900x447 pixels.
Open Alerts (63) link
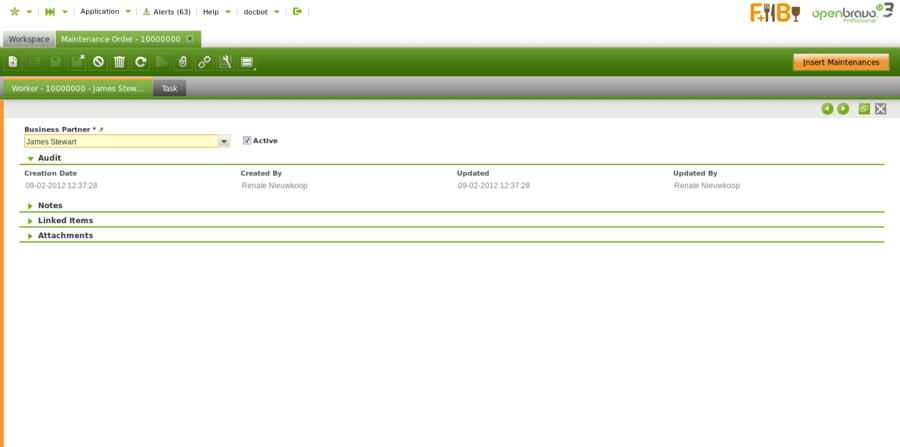point(166,11)
